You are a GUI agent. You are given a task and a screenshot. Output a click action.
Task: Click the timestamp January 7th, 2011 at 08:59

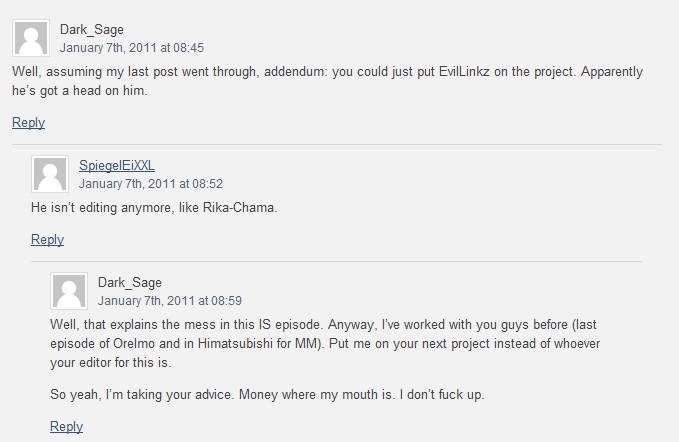[x=170, y=300]
